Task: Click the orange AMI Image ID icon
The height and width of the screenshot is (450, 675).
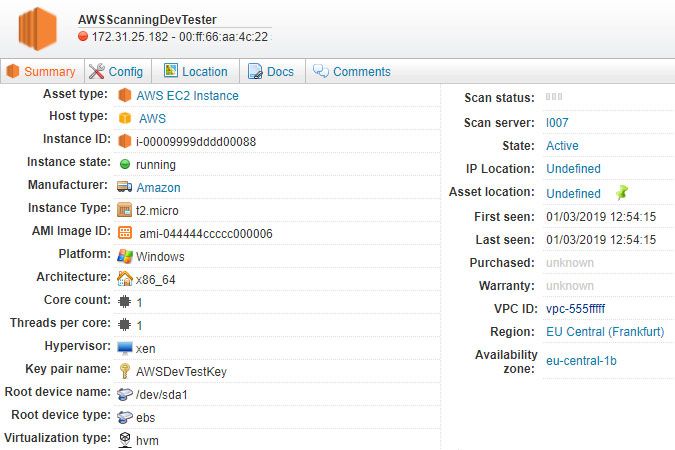Action: 125,233
